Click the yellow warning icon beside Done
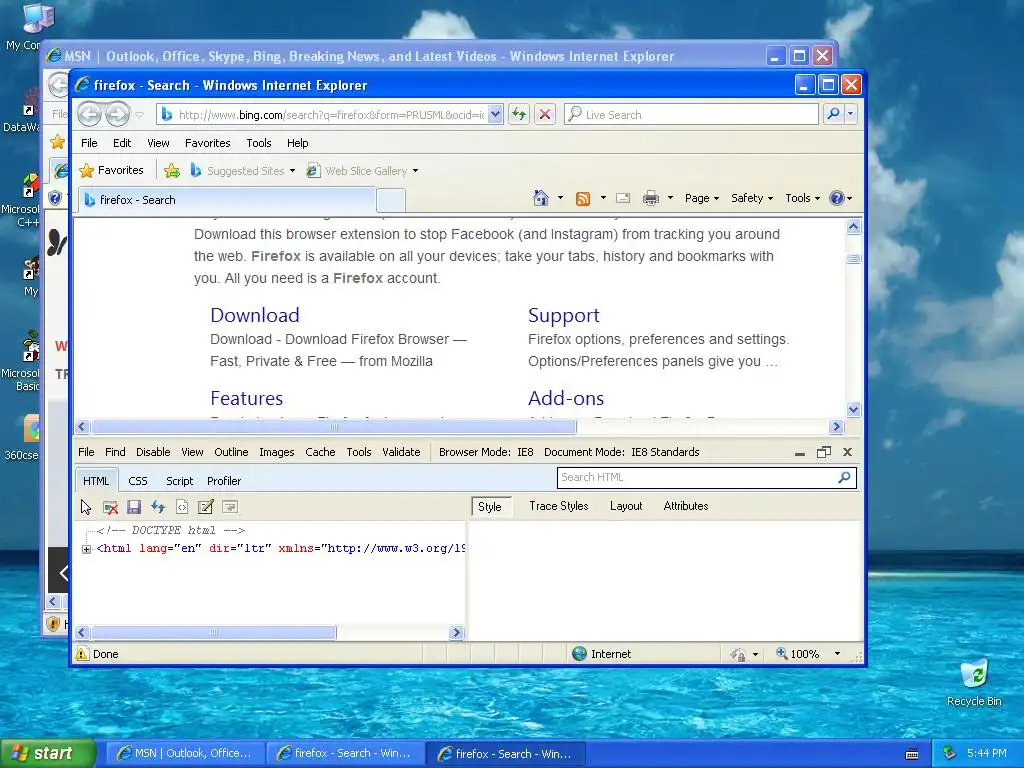Image resolution: width=1024 pixels, height=768 pixels. [82, 654]
